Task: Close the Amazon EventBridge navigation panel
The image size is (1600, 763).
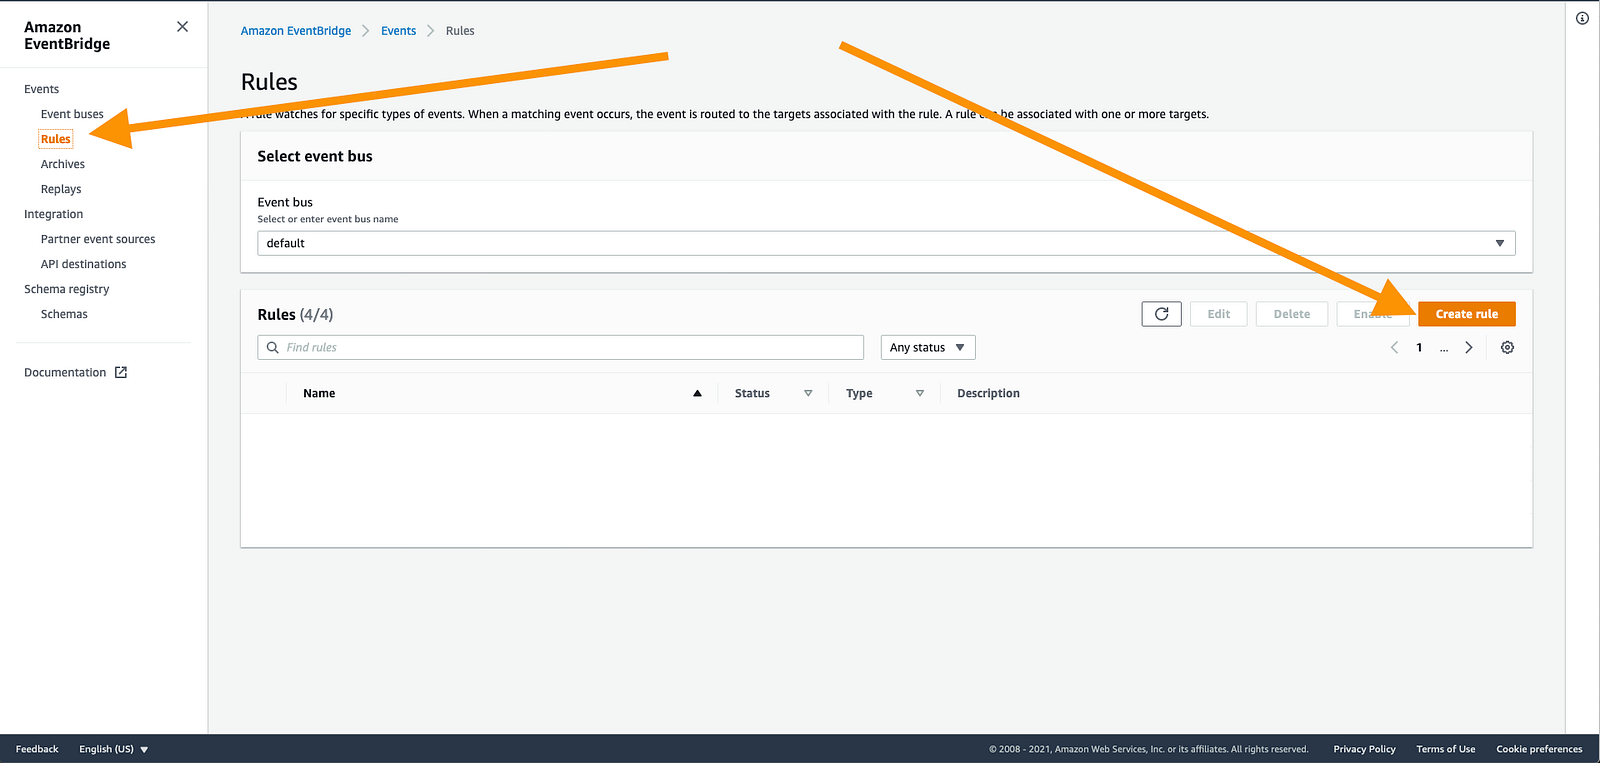Action: point(182,27)
